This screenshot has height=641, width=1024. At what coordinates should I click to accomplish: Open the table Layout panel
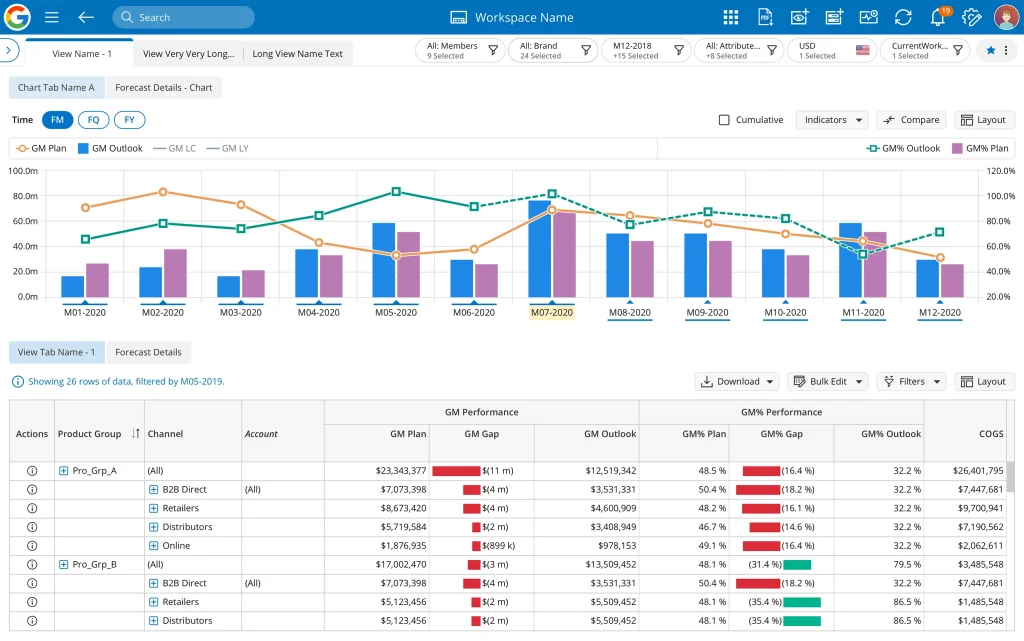click(984, 381)
